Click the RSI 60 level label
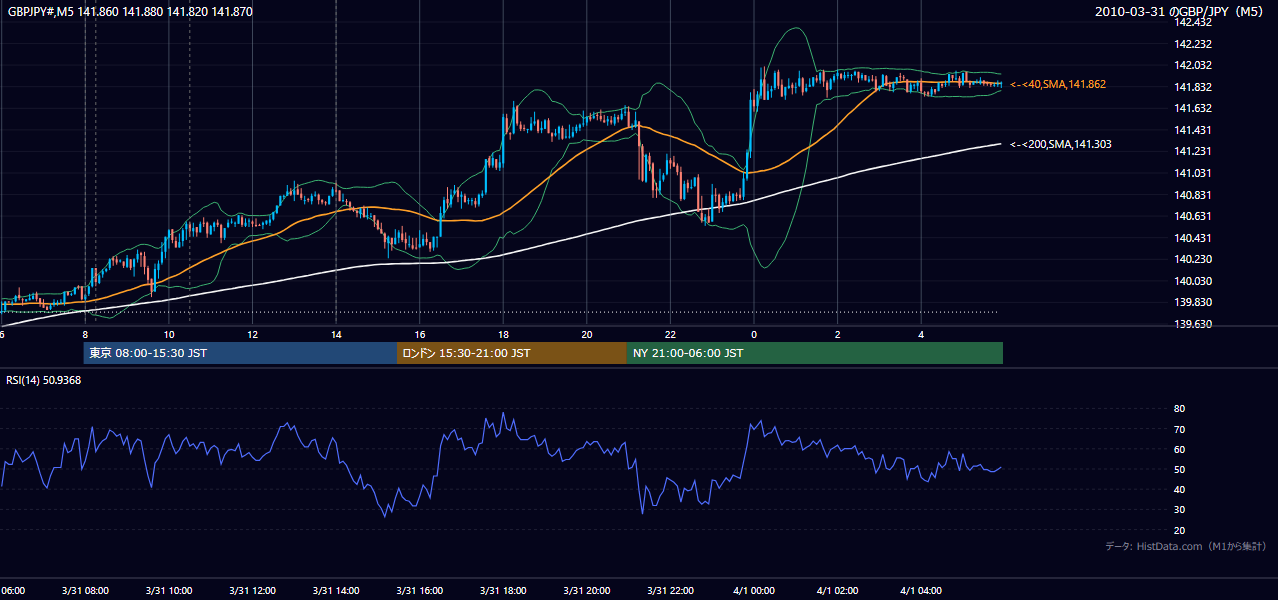Screen dimensions: 1278x600 (x=1179, y=449)
